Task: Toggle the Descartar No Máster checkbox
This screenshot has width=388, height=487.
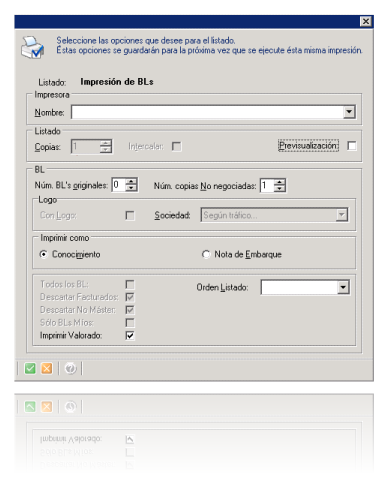Action: pos(130,310)
